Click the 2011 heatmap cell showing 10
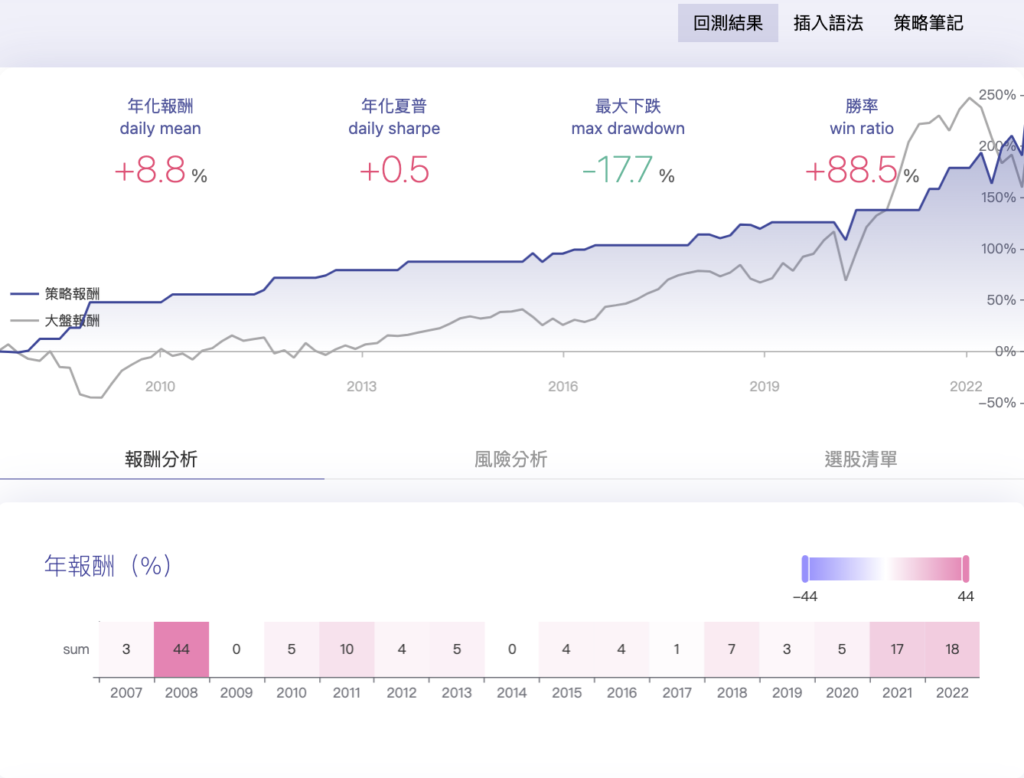1024x778 pixels. click(x=347, y=649)
